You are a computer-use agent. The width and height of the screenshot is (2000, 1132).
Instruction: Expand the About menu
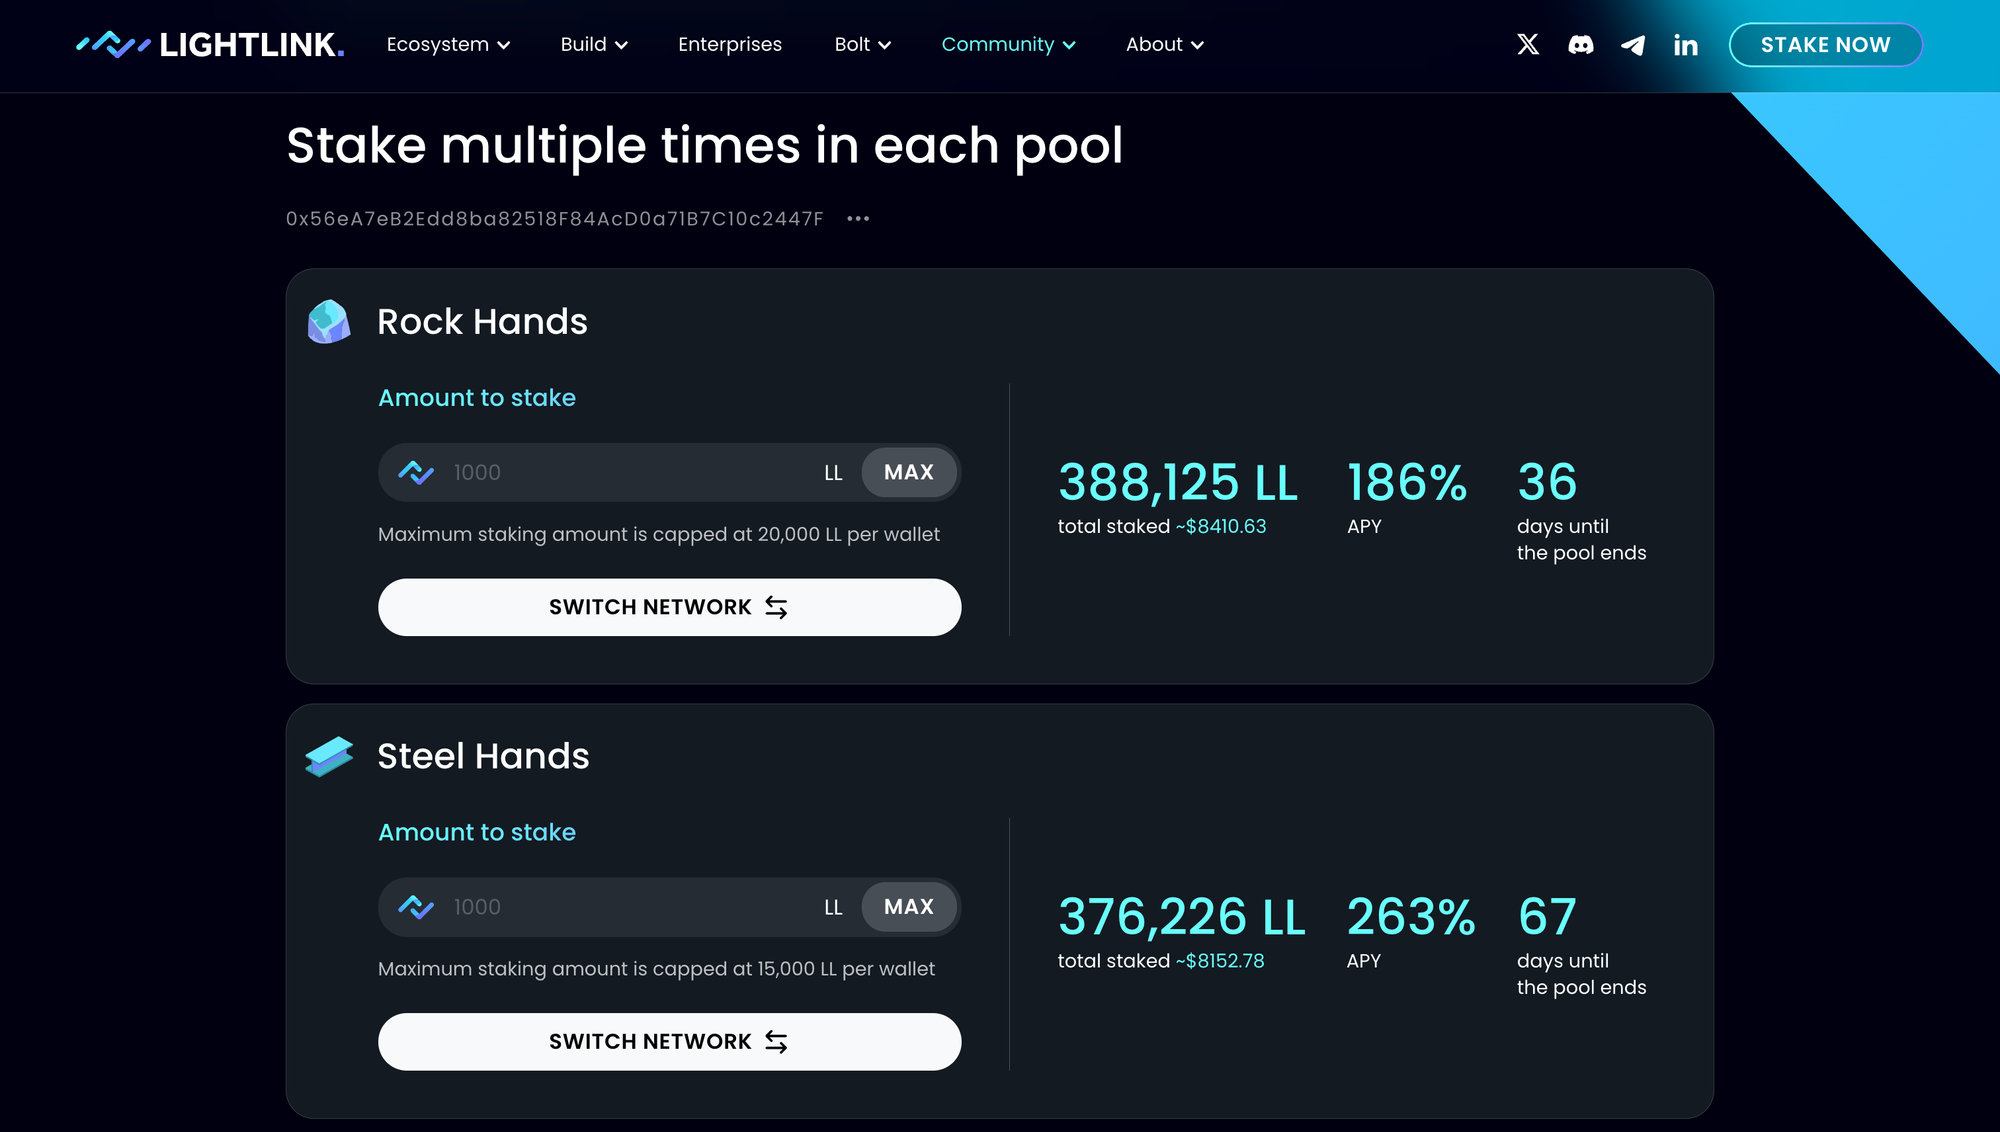1164,45
